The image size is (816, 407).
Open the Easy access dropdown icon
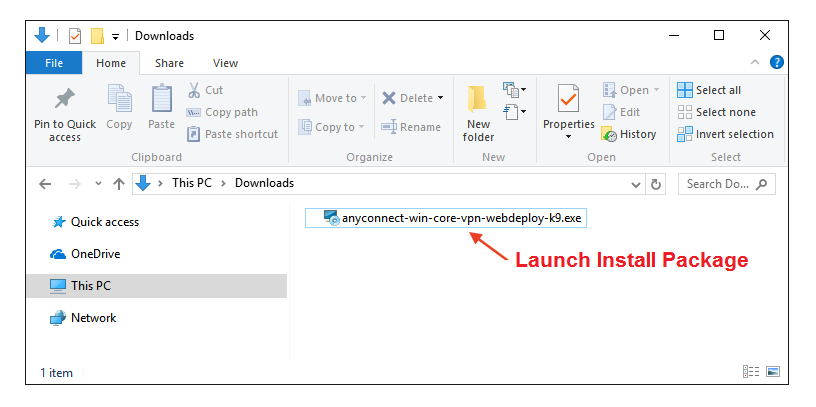click(515, 112)
